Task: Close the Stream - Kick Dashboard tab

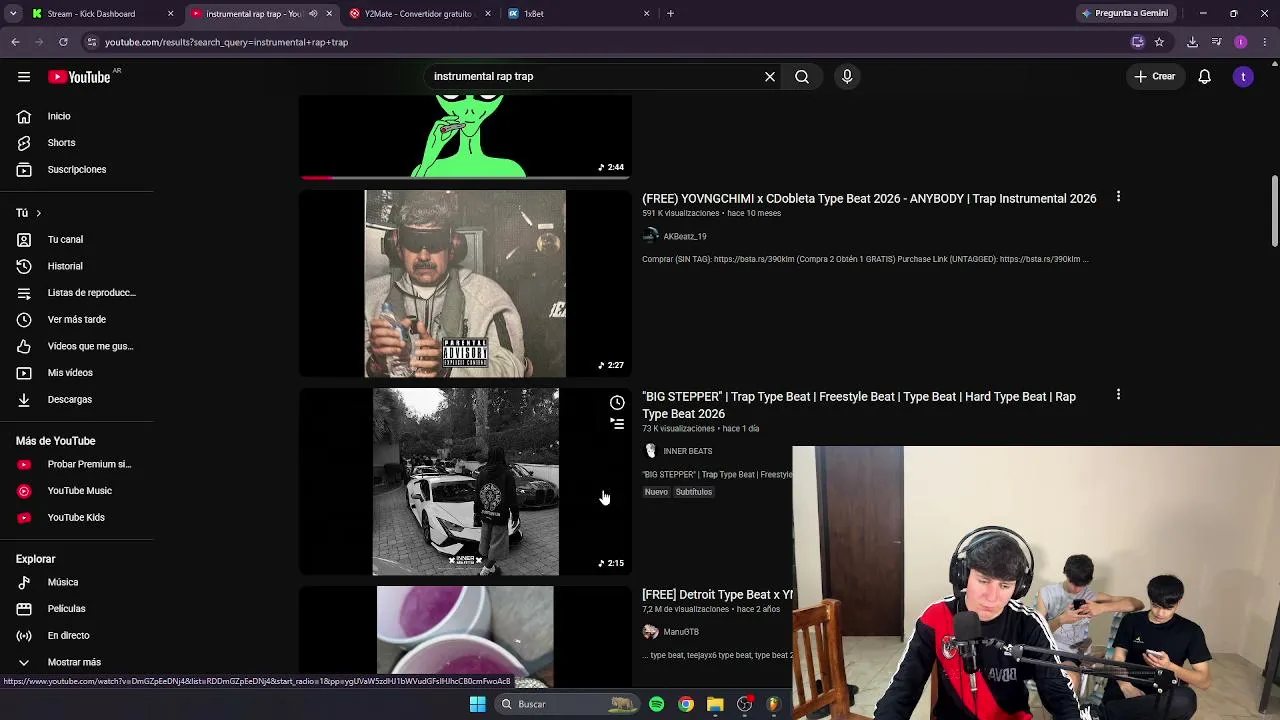Action: (x=170, y=14)
